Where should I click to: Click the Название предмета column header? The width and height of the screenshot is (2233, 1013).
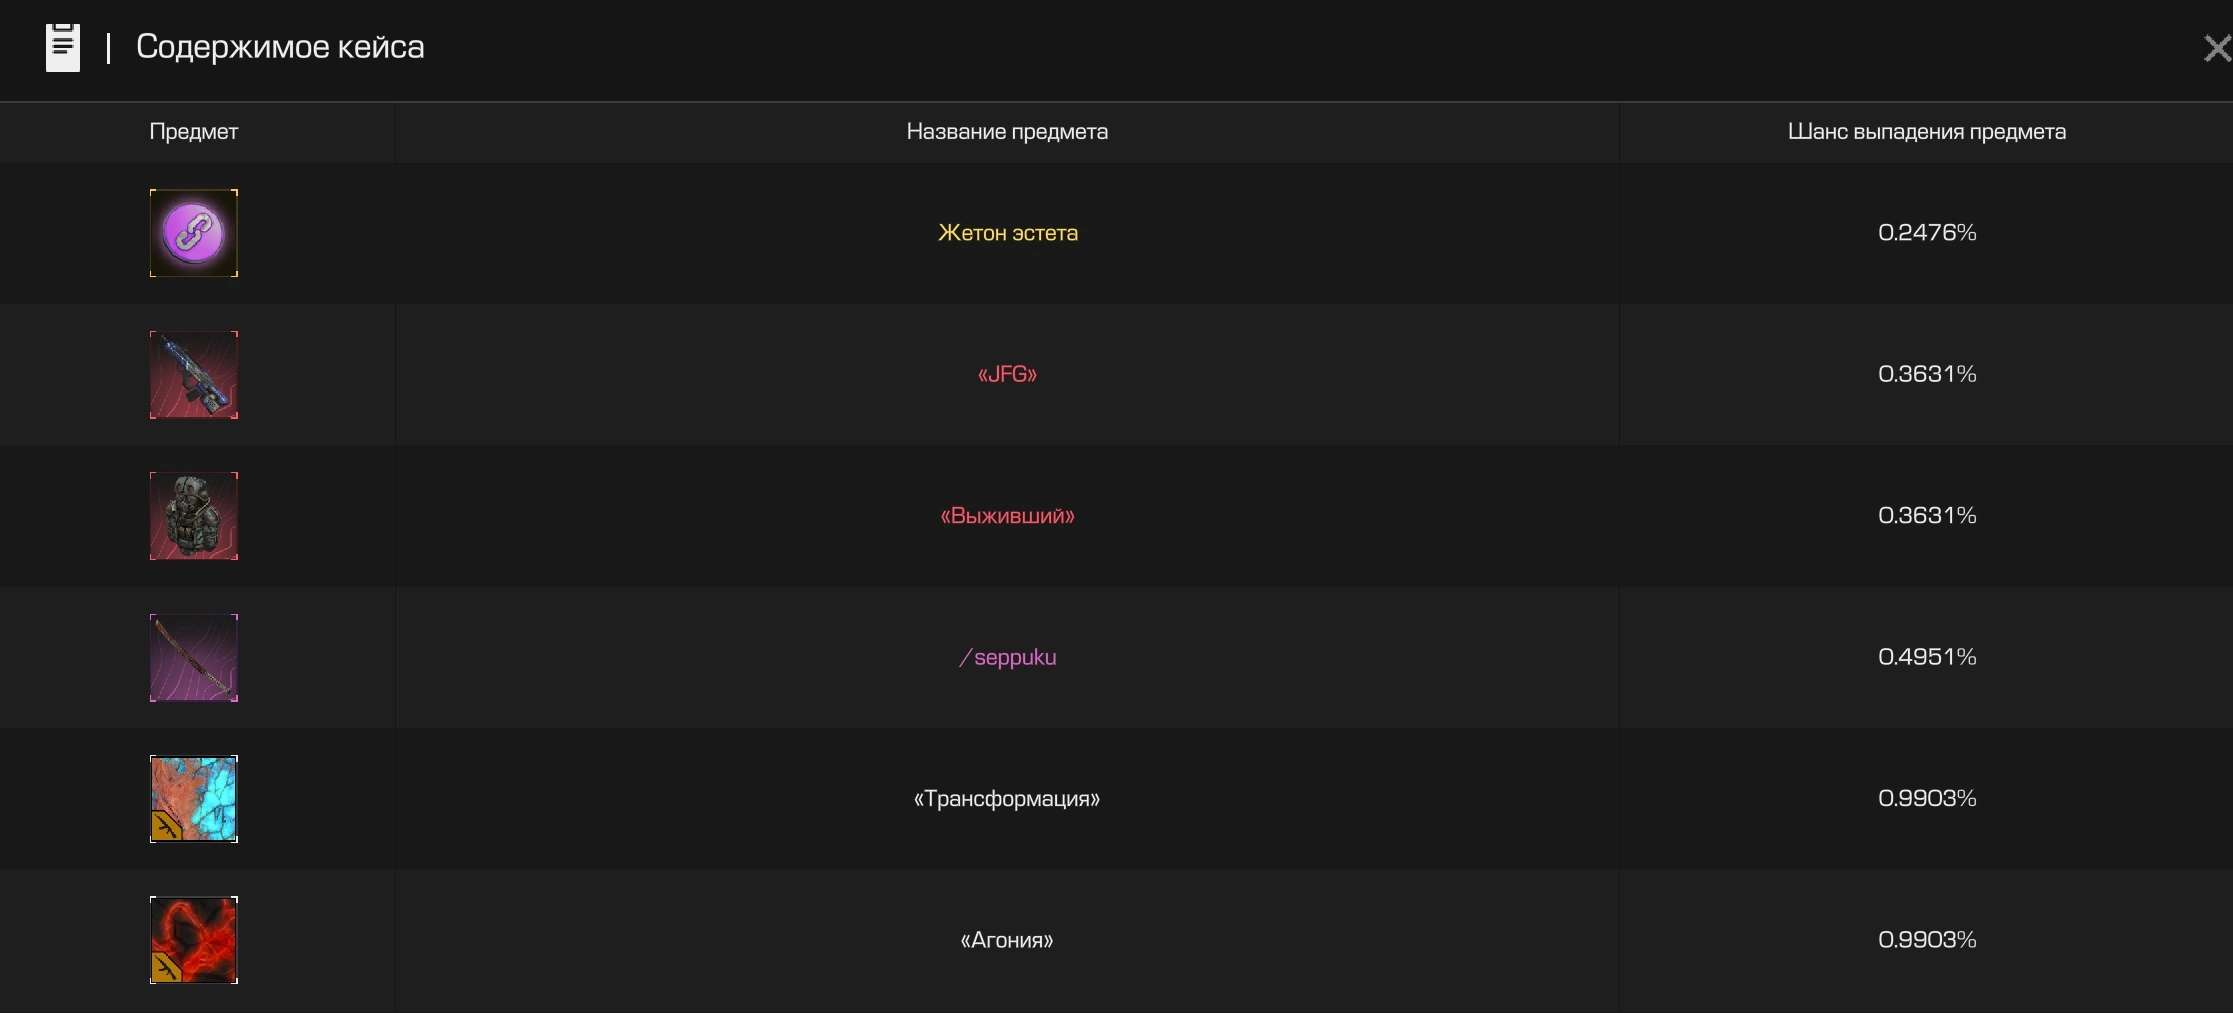[1007, 132]
